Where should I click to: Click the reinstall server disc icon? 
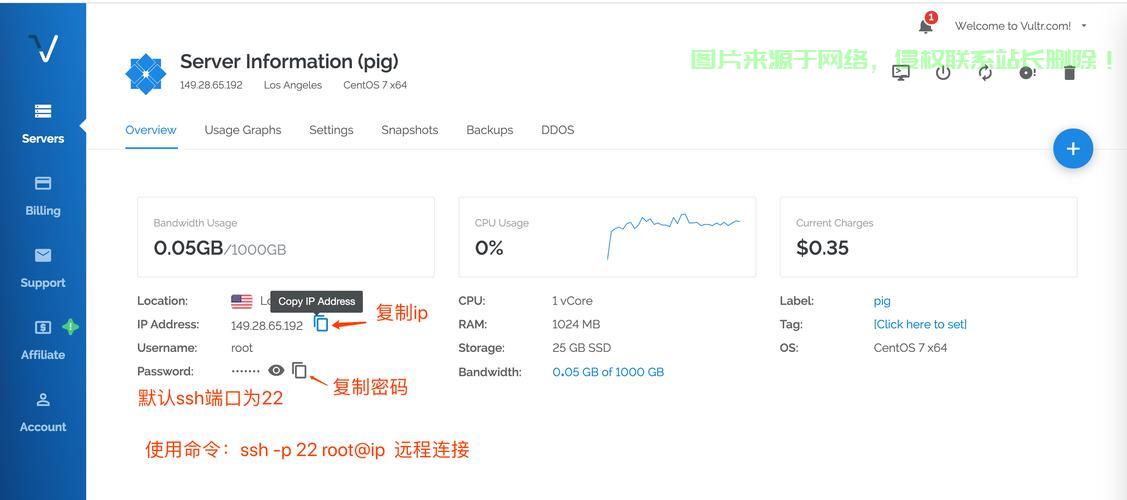point(1027,72)
